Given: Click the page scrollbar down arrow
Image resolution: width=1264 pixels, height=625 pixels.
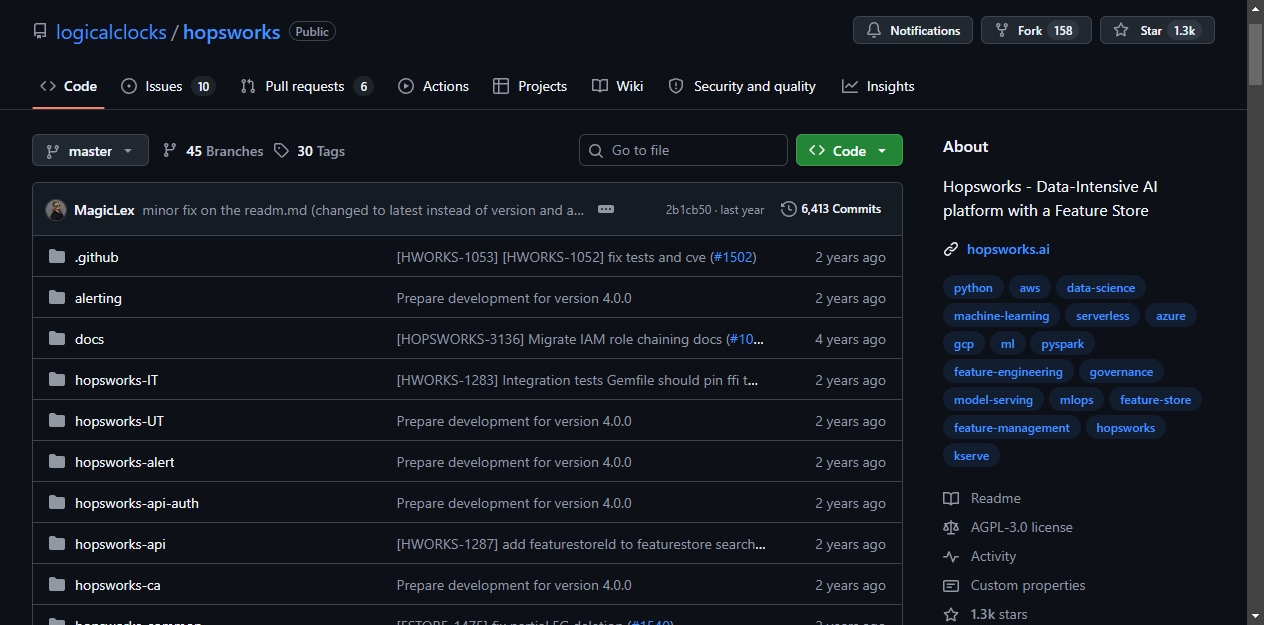Looking at the screenshot, I should pyautogui.click(x=1256, y=616).
